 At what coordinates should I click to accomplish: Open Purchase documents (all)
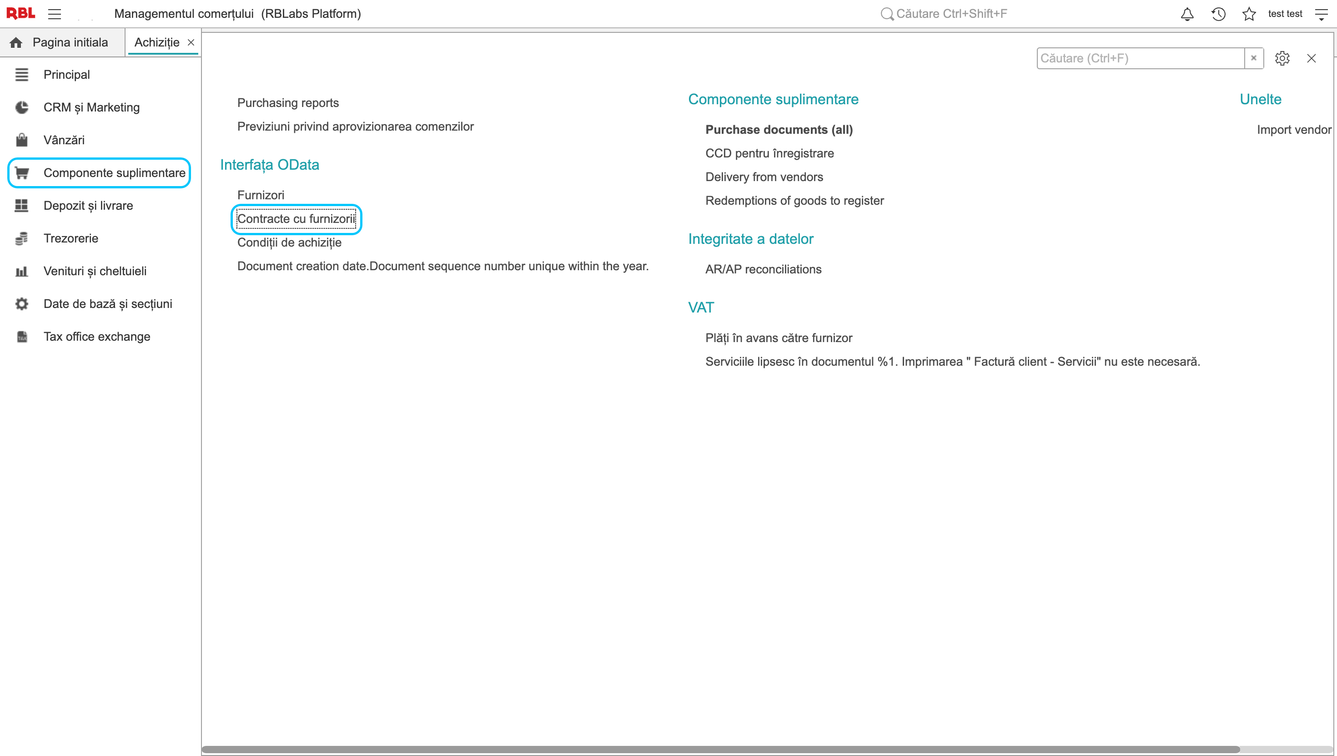pos(779,130)
